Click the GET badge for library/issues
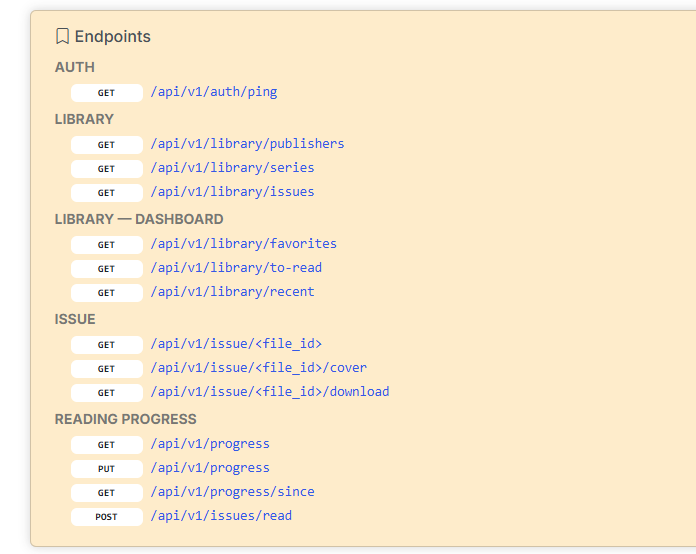Screen dimensions: 696x554 pos(107,193)
